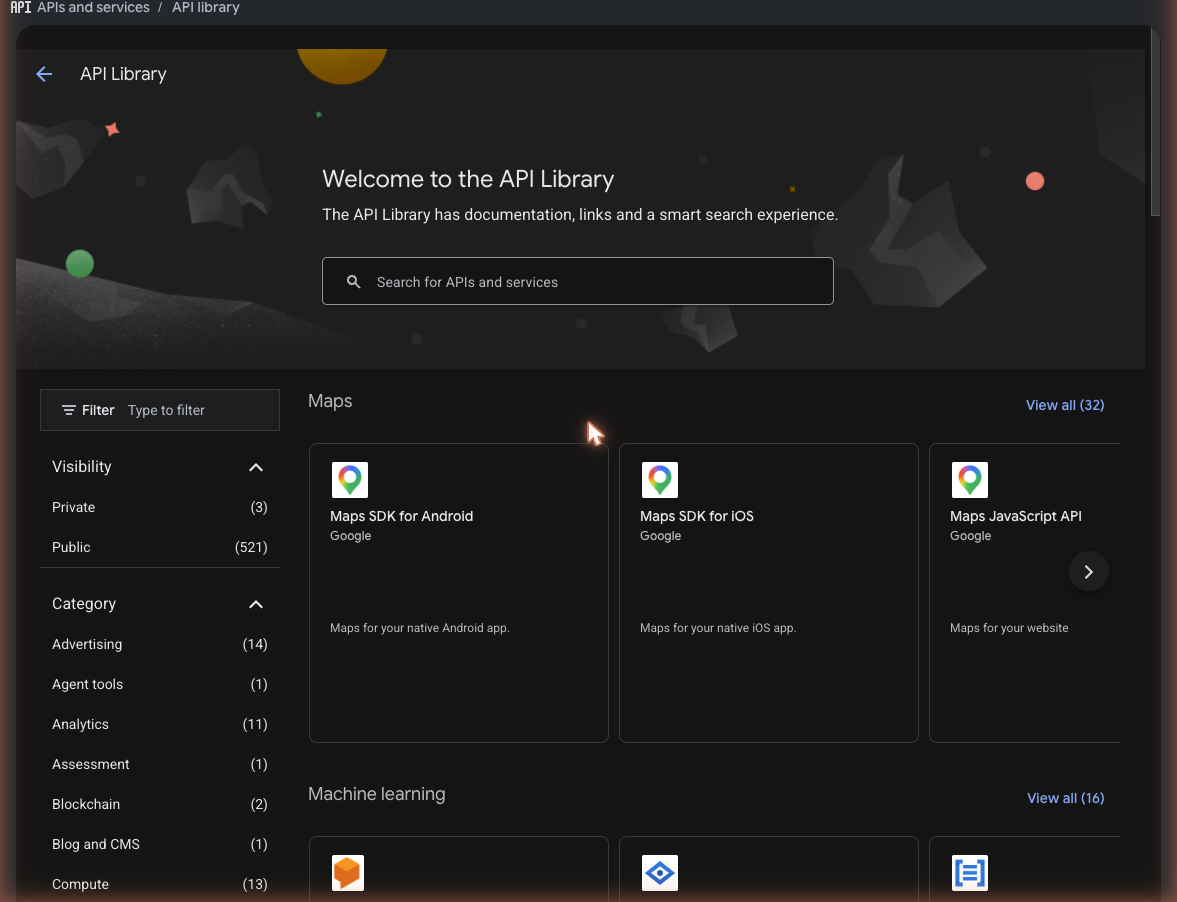Screen dimensions: 1177x902
Task: Collapse the Category filter section
Action: (256, 604)
